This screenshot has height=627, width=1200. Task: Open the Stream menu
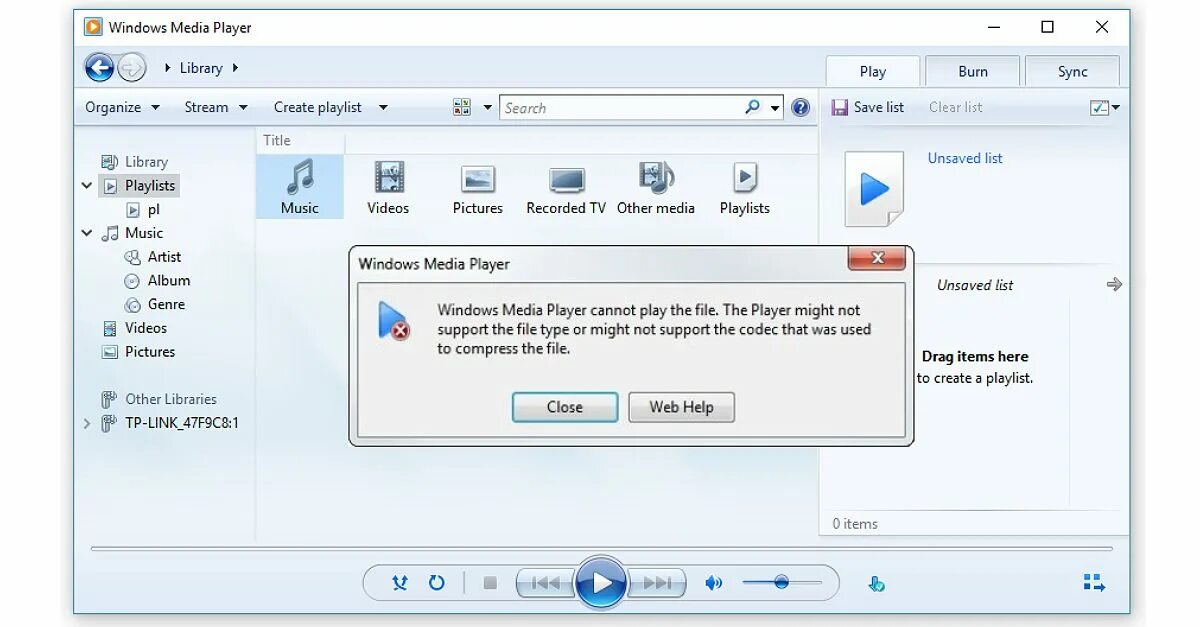pyautogui.click(x=216, y=107)
